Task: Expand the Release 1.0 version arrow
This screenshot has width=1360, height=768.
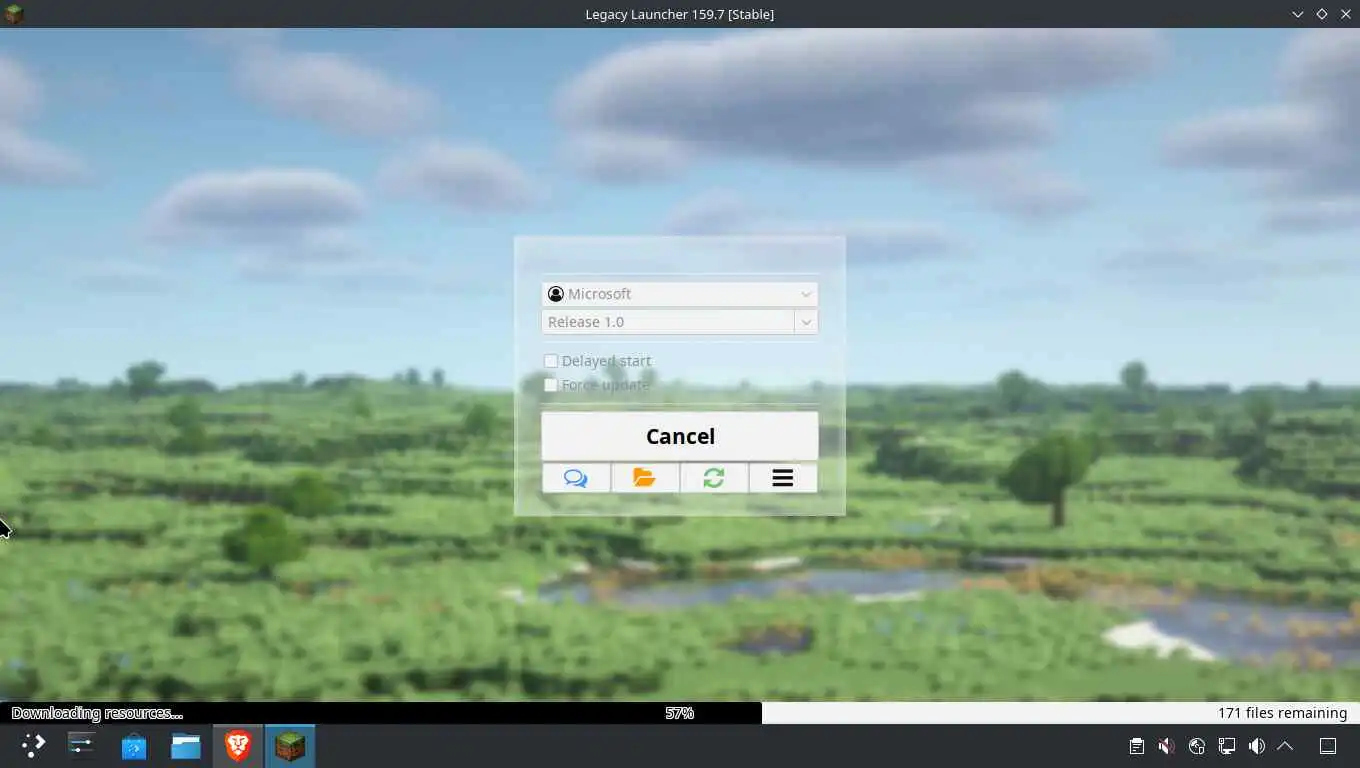Action: click(806, 322)
